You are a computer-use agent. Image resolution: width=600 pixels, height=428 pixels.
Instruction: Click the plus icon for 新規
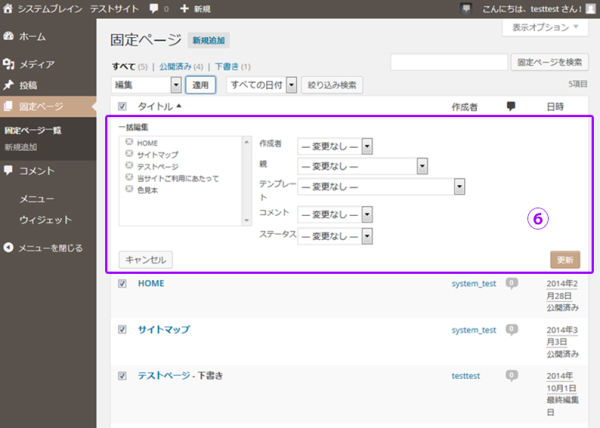point(183,8)
